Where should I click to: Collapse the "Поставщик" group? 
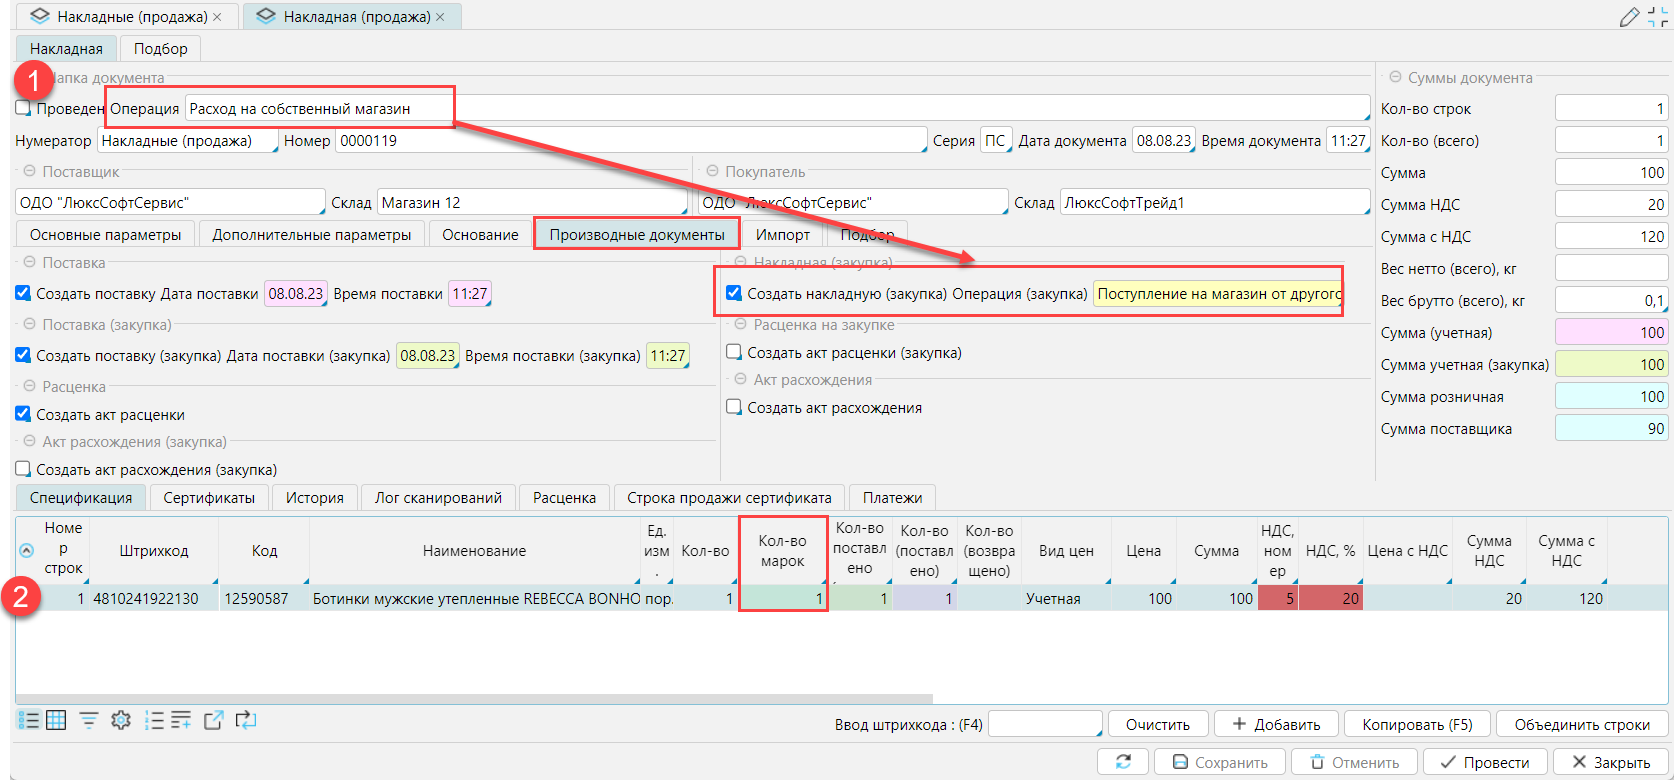tap(29, 172)
